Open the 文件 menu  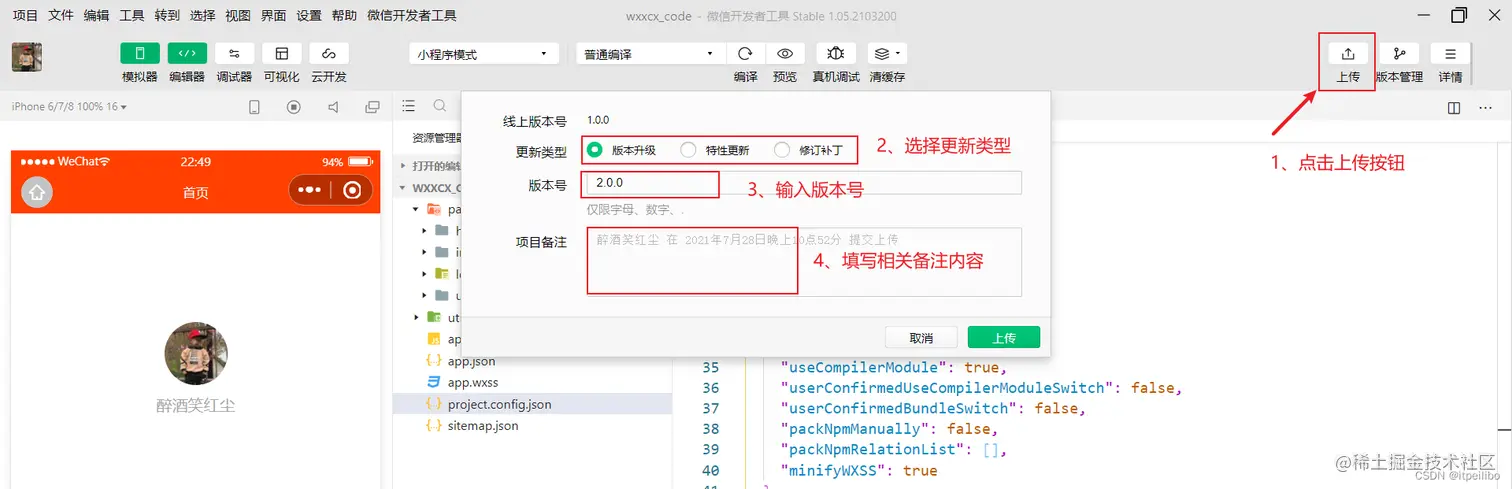[x=61, y=15]
